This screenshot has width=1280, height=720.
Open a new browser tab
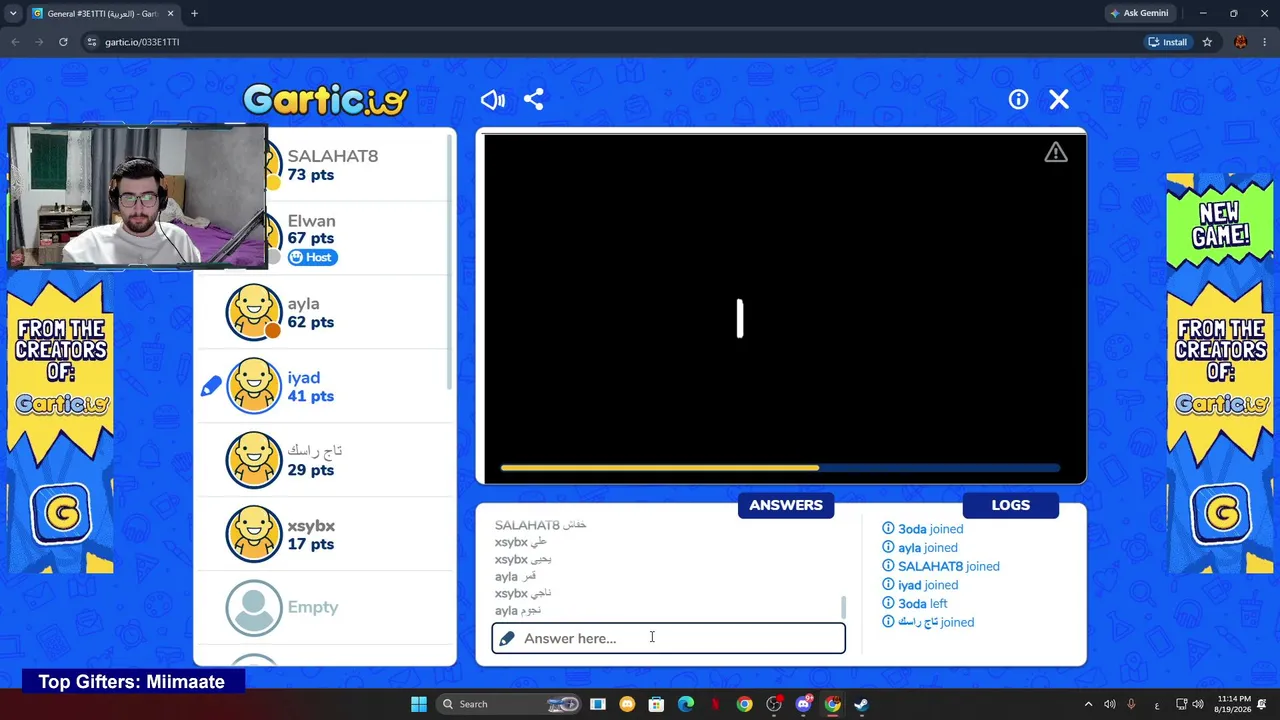pos(194,13)
